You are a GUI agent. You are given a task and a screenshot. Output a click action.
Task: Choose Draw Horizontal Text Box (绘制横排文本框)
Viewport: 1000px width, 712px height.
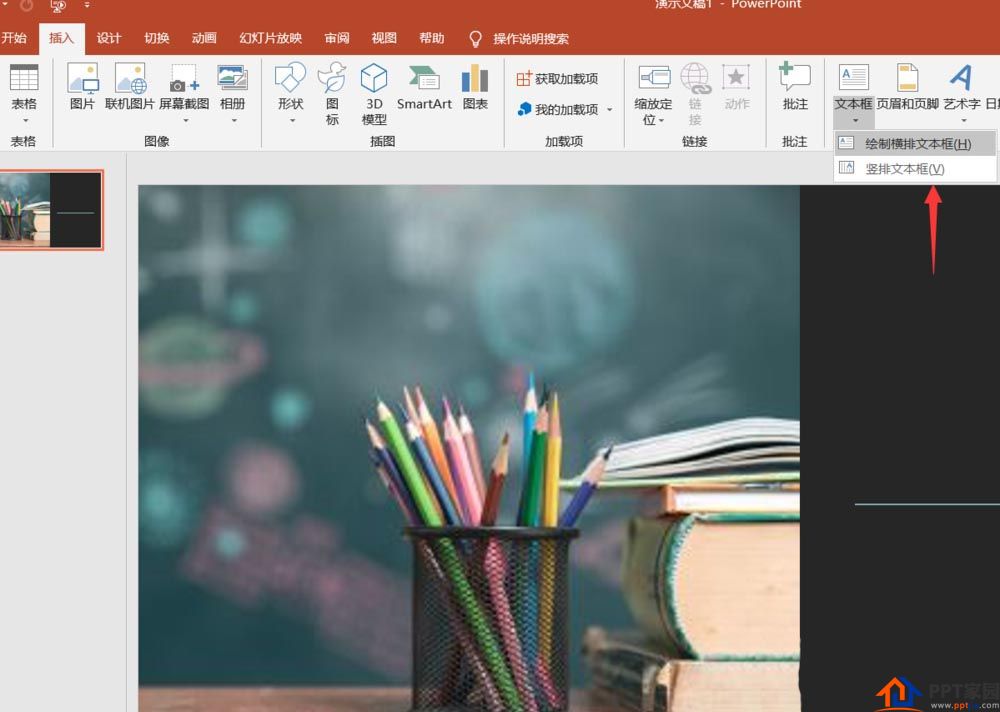[915, 144]
